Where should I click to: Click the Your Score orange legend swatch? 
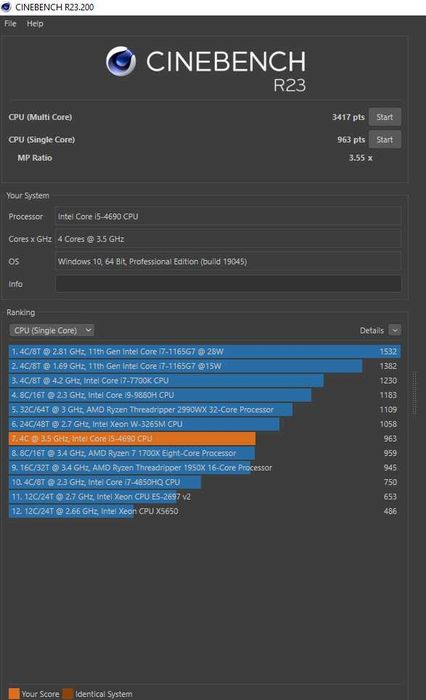14,693
